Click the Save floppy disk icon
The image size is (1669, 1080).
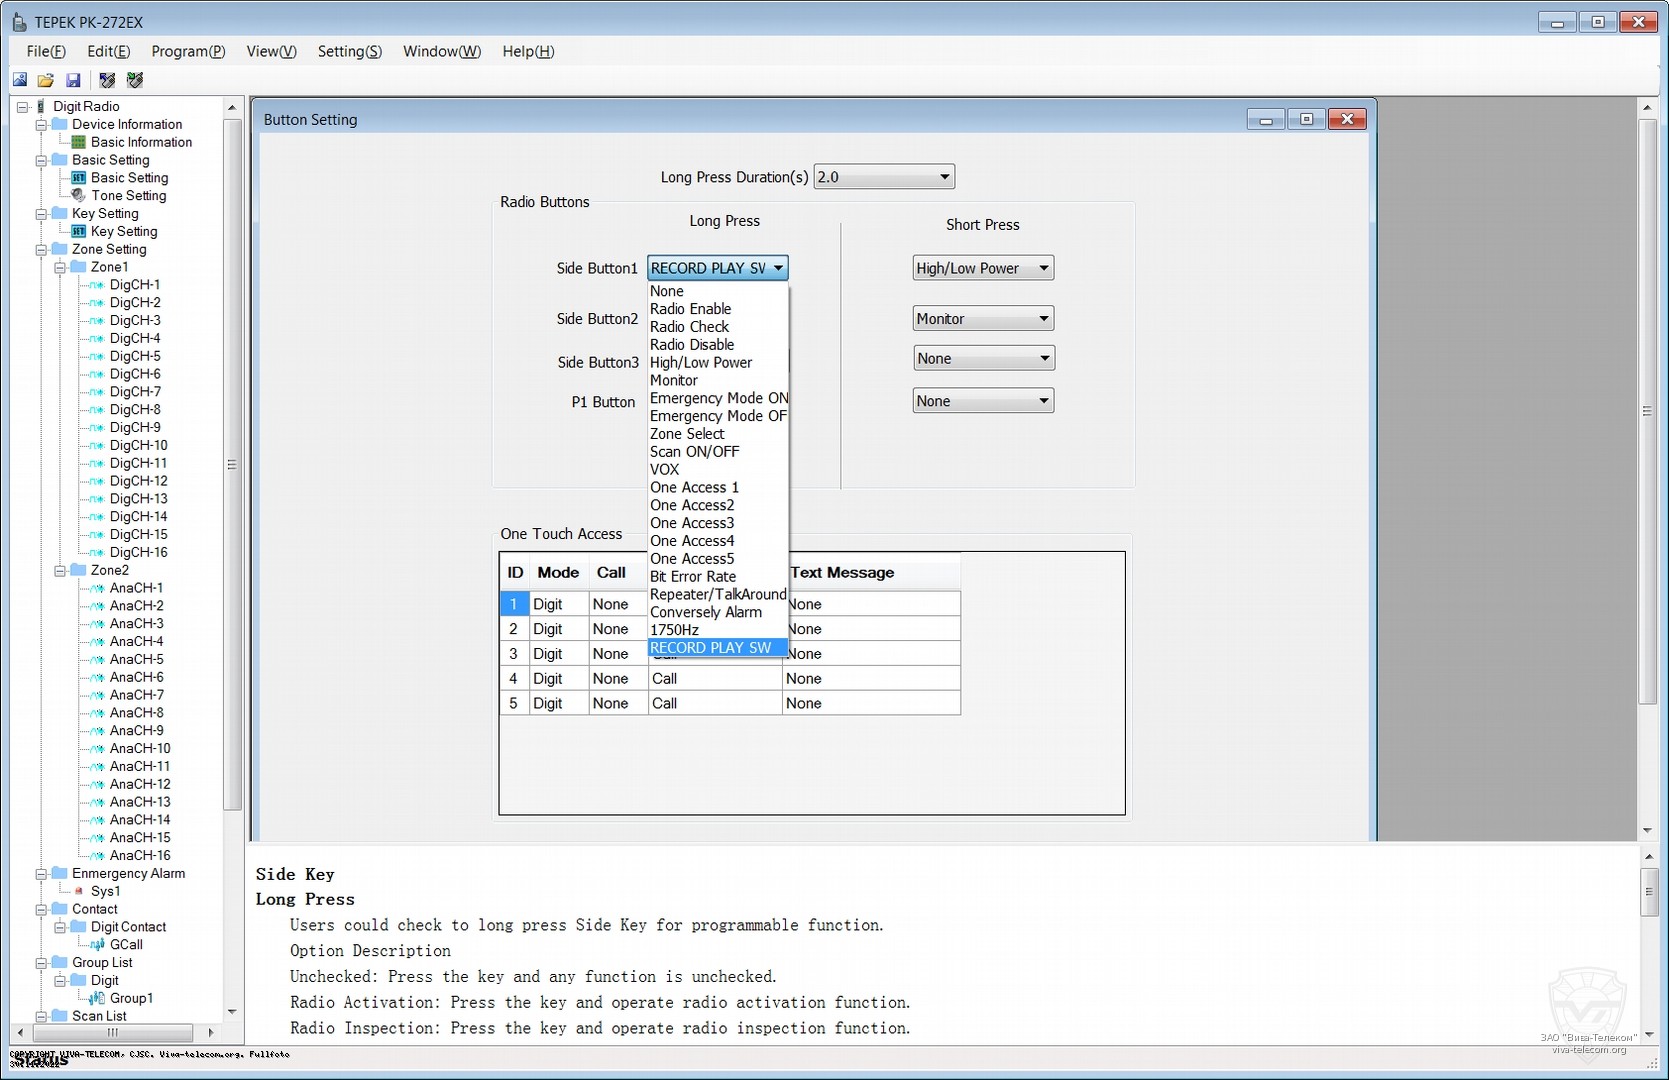point(73,80)
